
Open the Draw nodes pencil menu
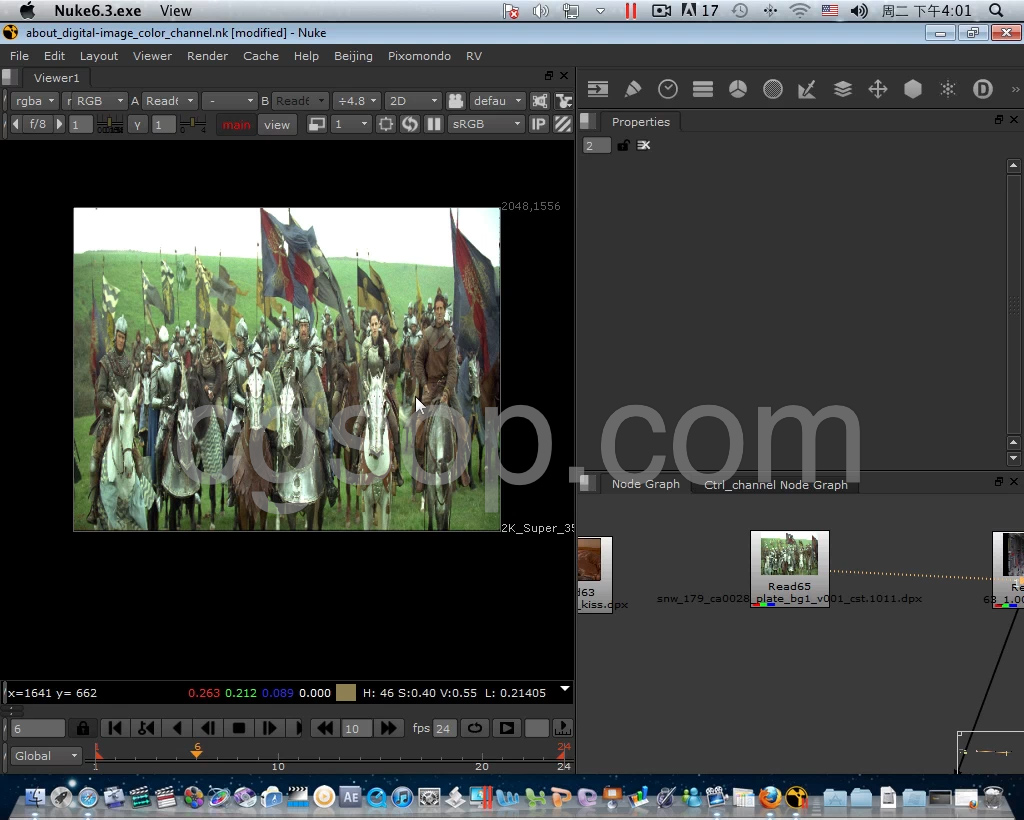click(633, 89)
